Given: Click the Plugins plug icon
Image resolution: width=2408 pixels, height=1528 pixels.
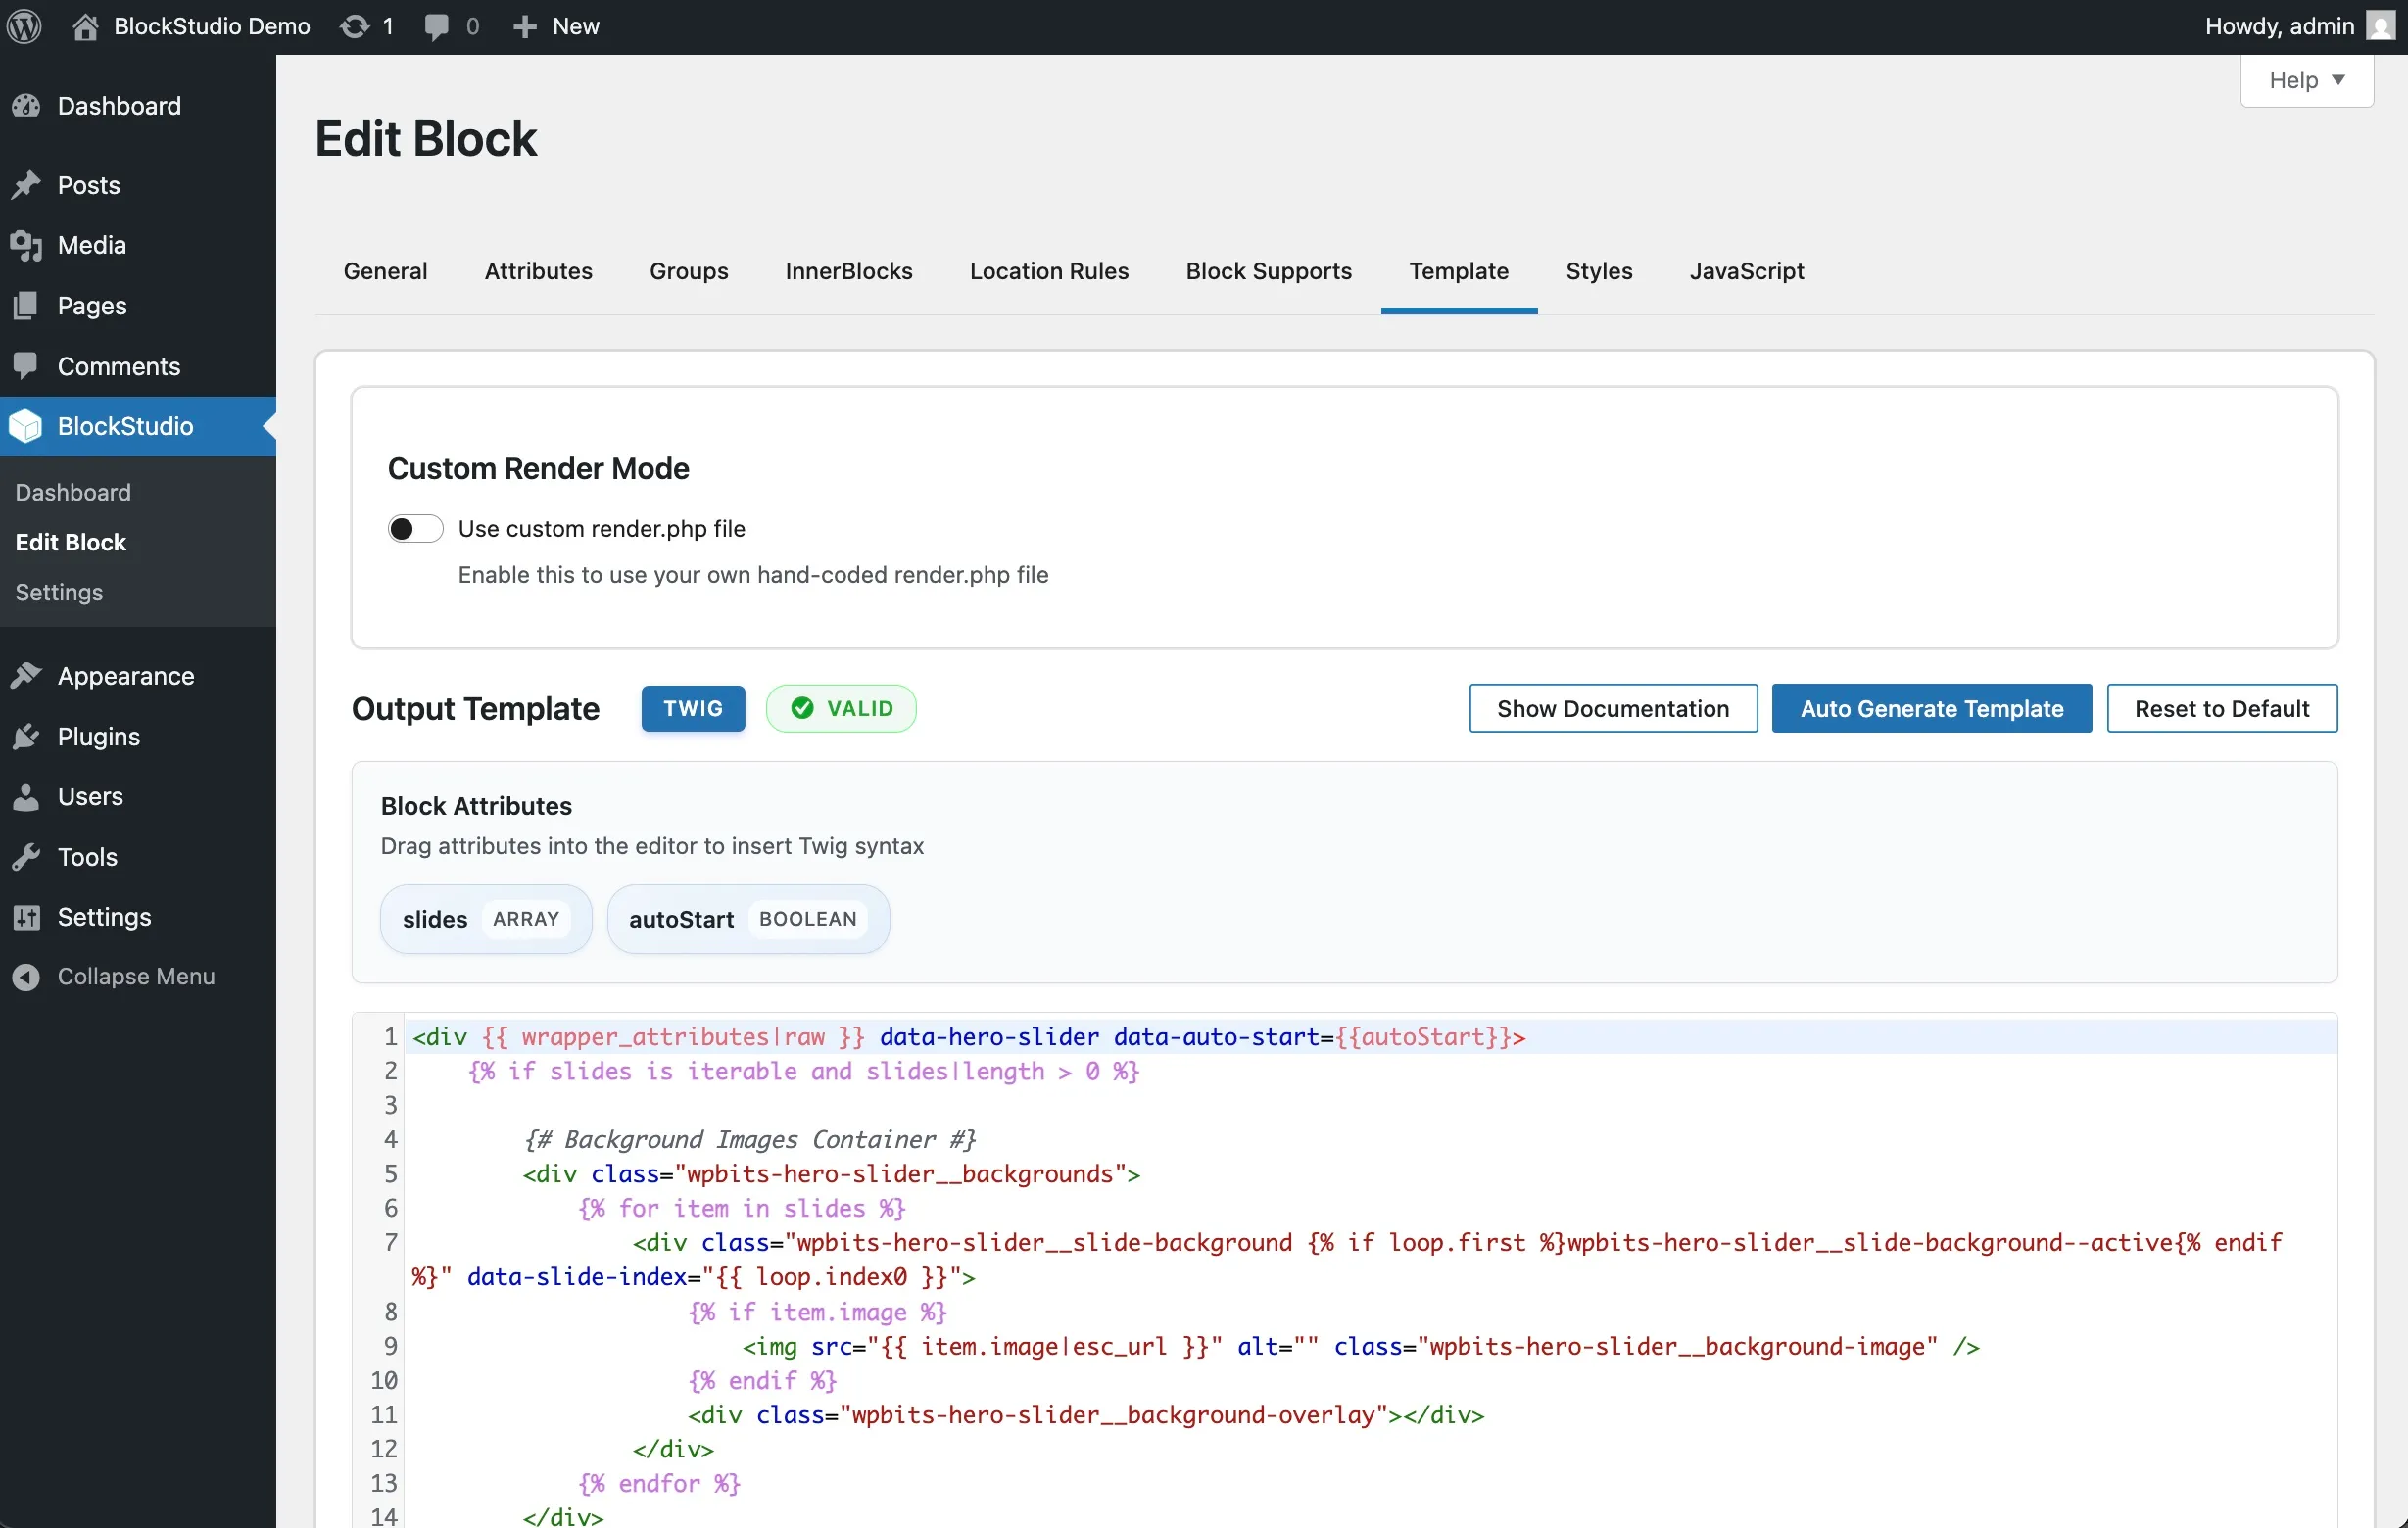Looking at the screenshot, I should [26, 737].
